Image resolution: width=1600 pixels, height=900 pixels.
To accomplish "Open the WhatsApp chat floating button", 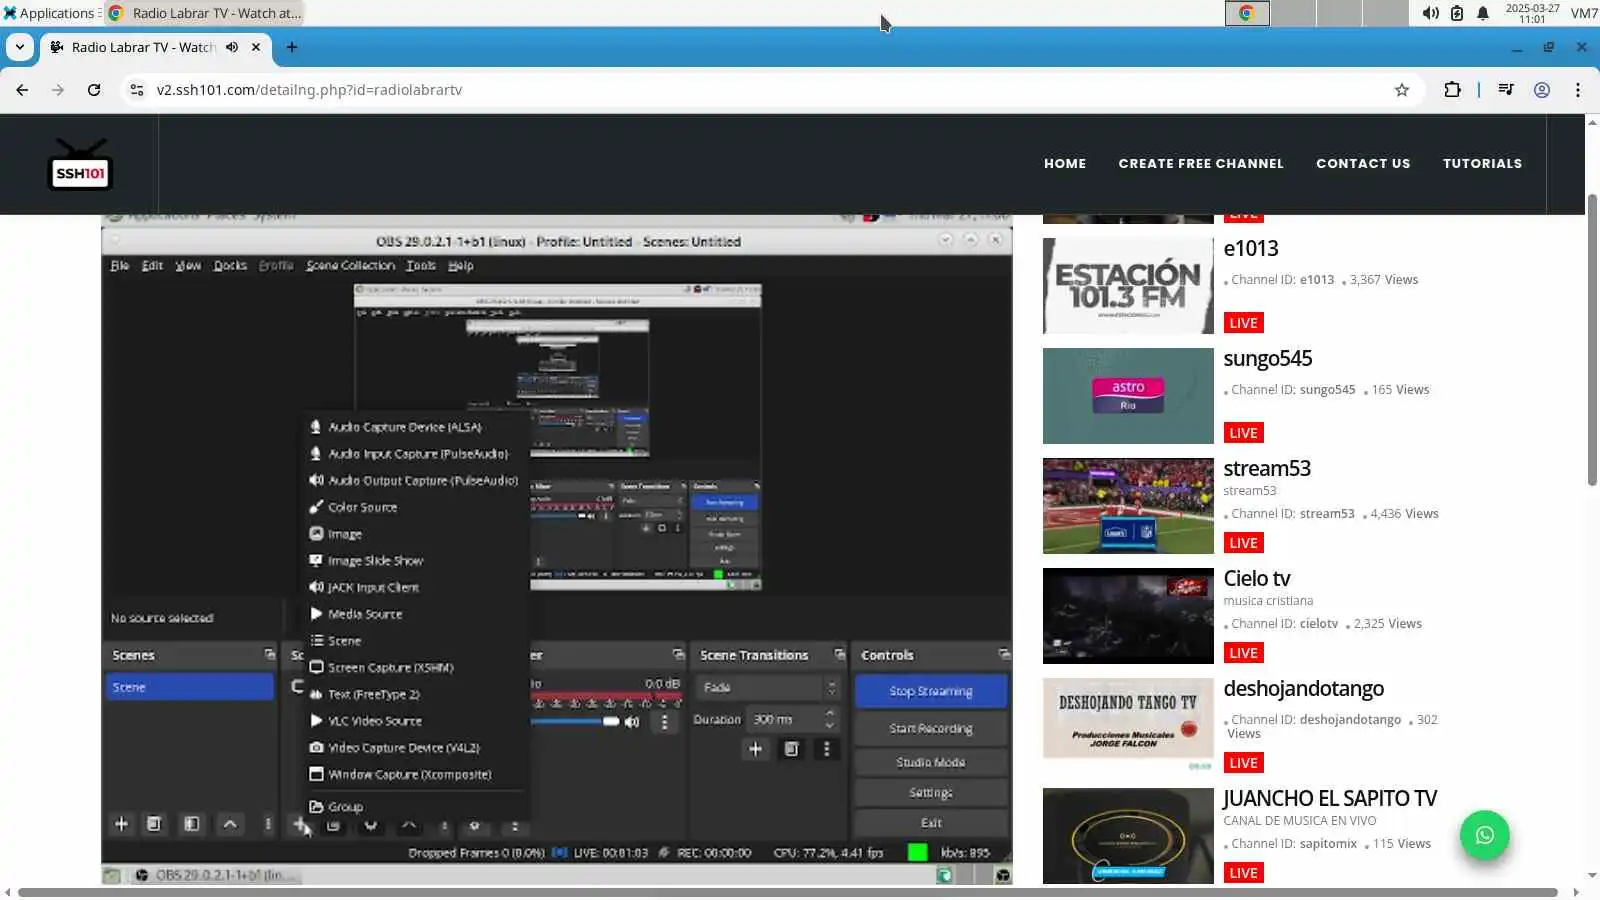I will click(x=1485, y=835).
